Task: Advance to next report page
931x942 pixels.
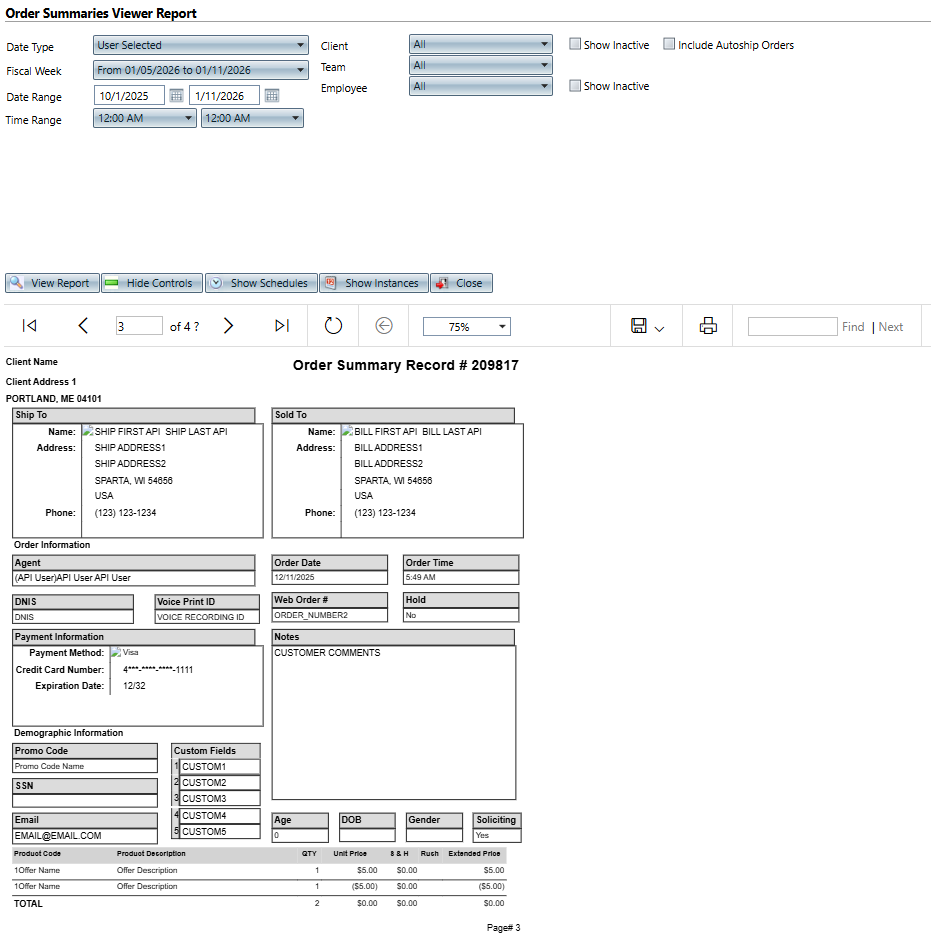Action: 228,326
